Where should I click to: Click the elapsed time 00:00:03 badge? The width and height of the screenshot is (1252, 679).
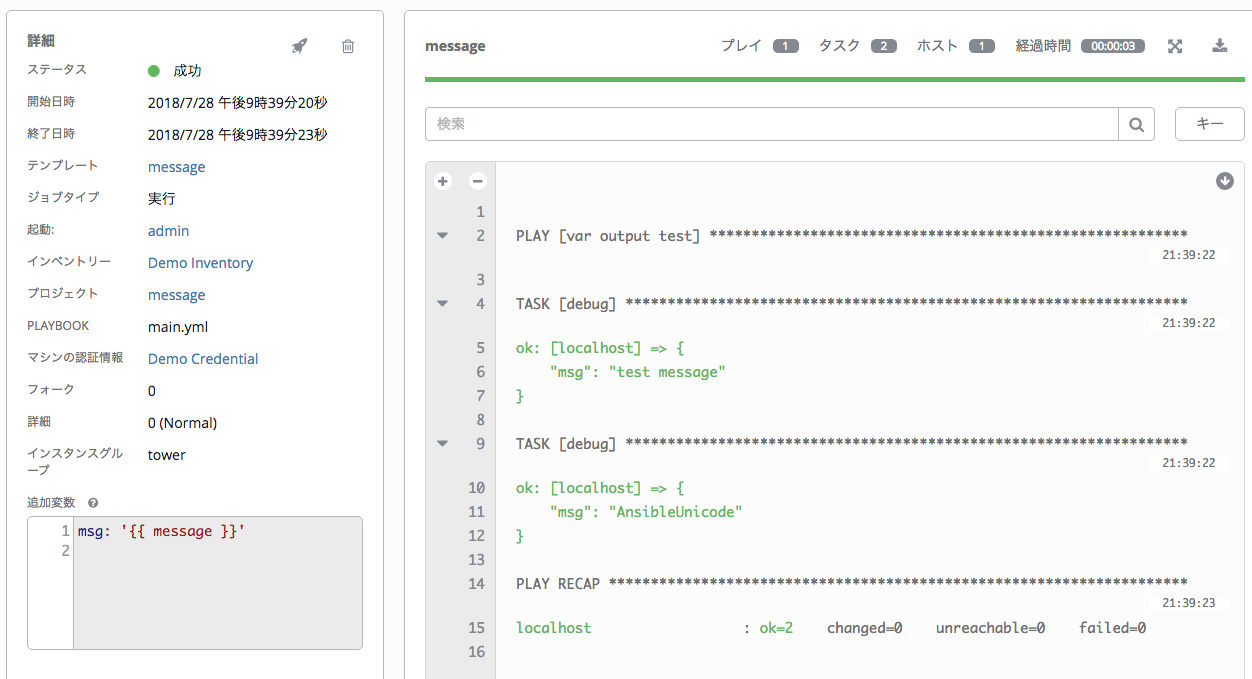1112,46
